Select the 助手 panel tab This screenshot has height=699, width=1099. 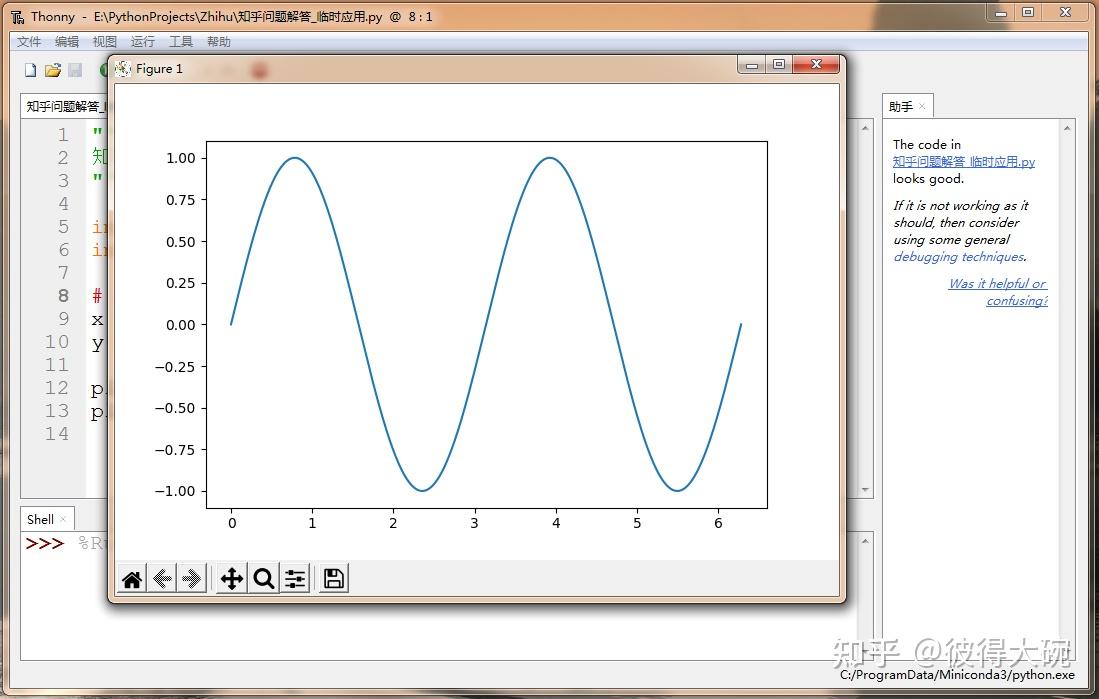click(x=903, y=105)
